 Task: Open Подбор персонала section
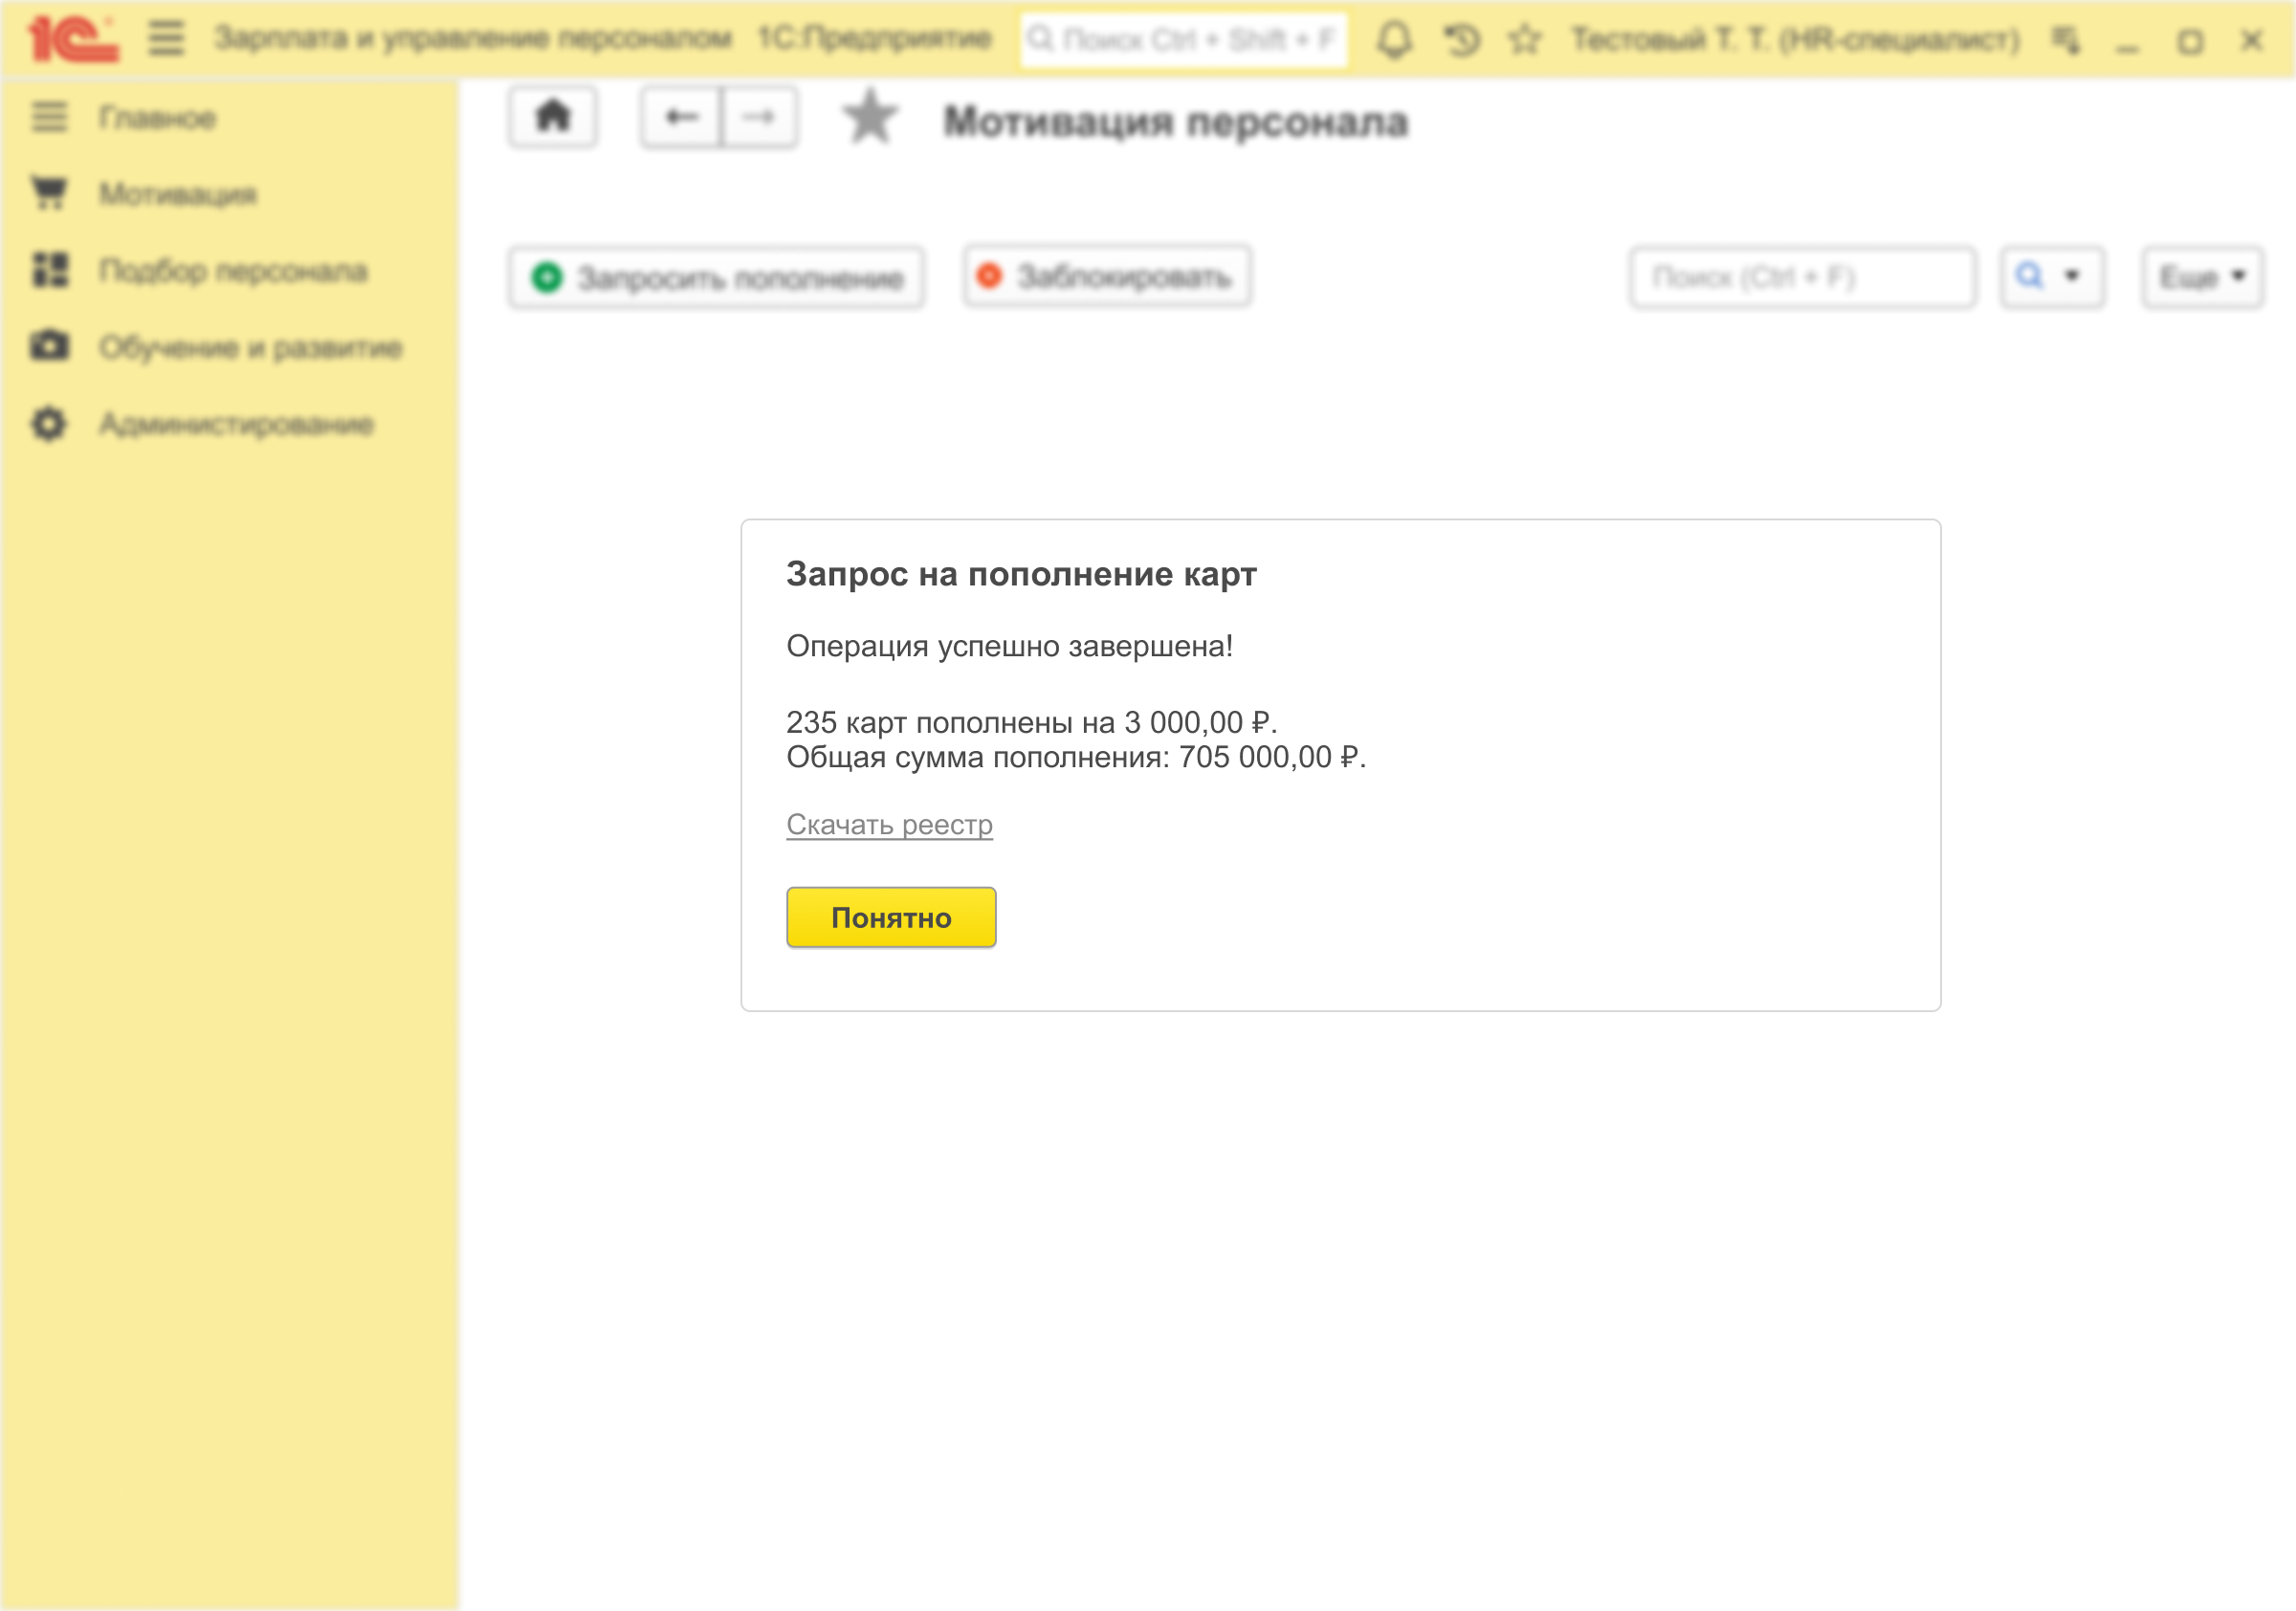click(233, 271)
